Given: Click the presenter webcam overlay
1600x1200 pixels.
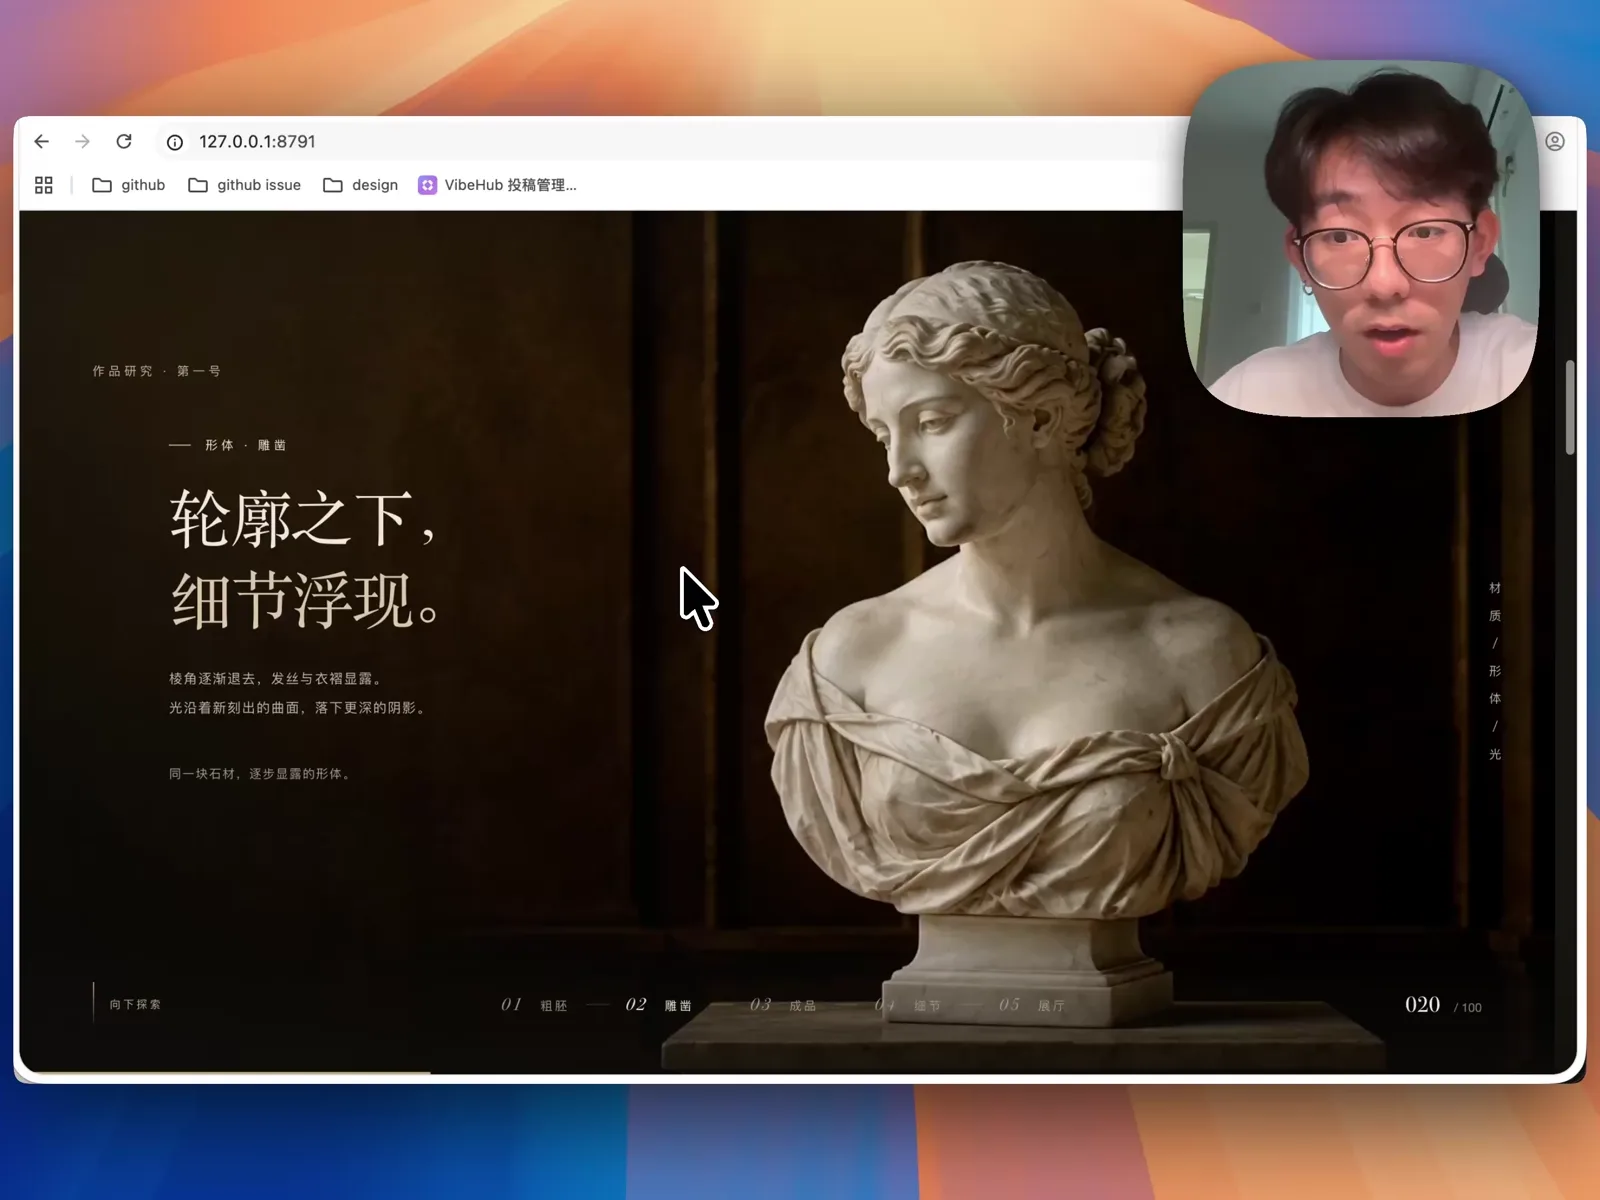Looking at the screenshot, I should pyautogui.click(x=1360, y=238).
